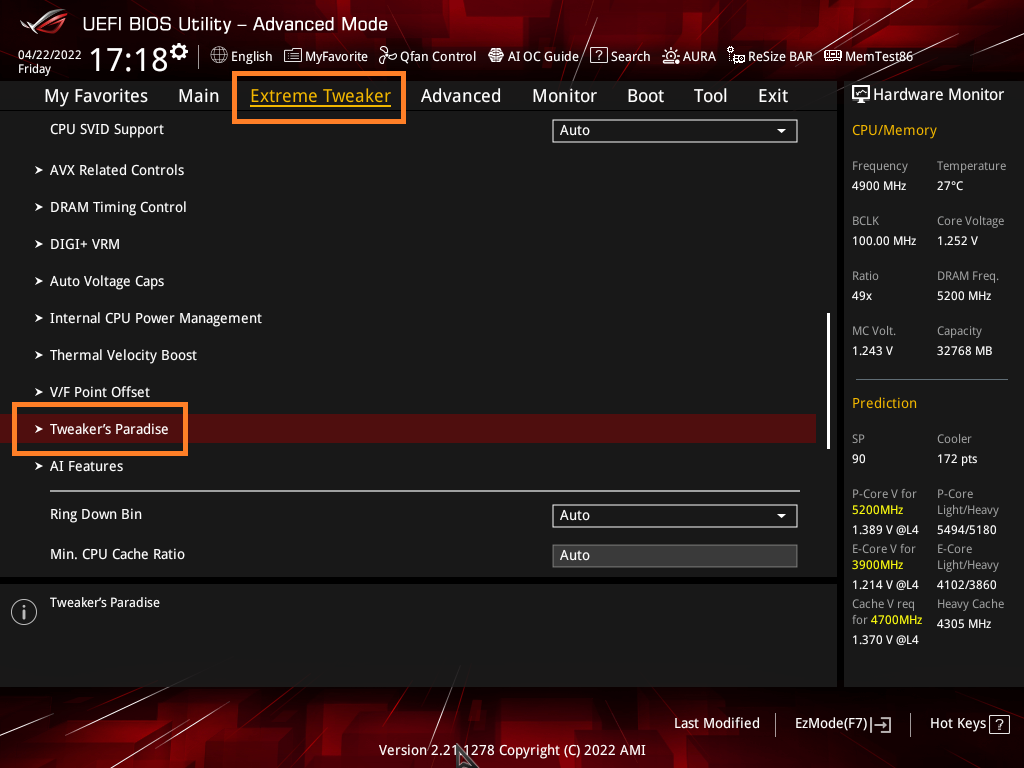Screen dimensions: 1024x768
Task: Click the info icon beside Tweaker's Paradise description
Action: click(x=23, y=611)
